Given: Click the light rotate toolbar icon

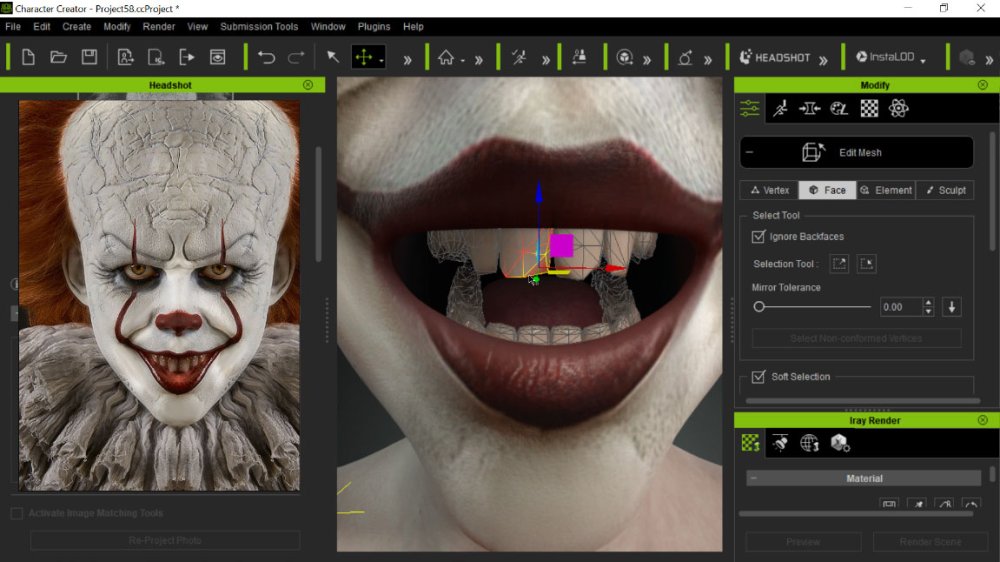Looking at the screenshot, I should (x=685, y=57).
